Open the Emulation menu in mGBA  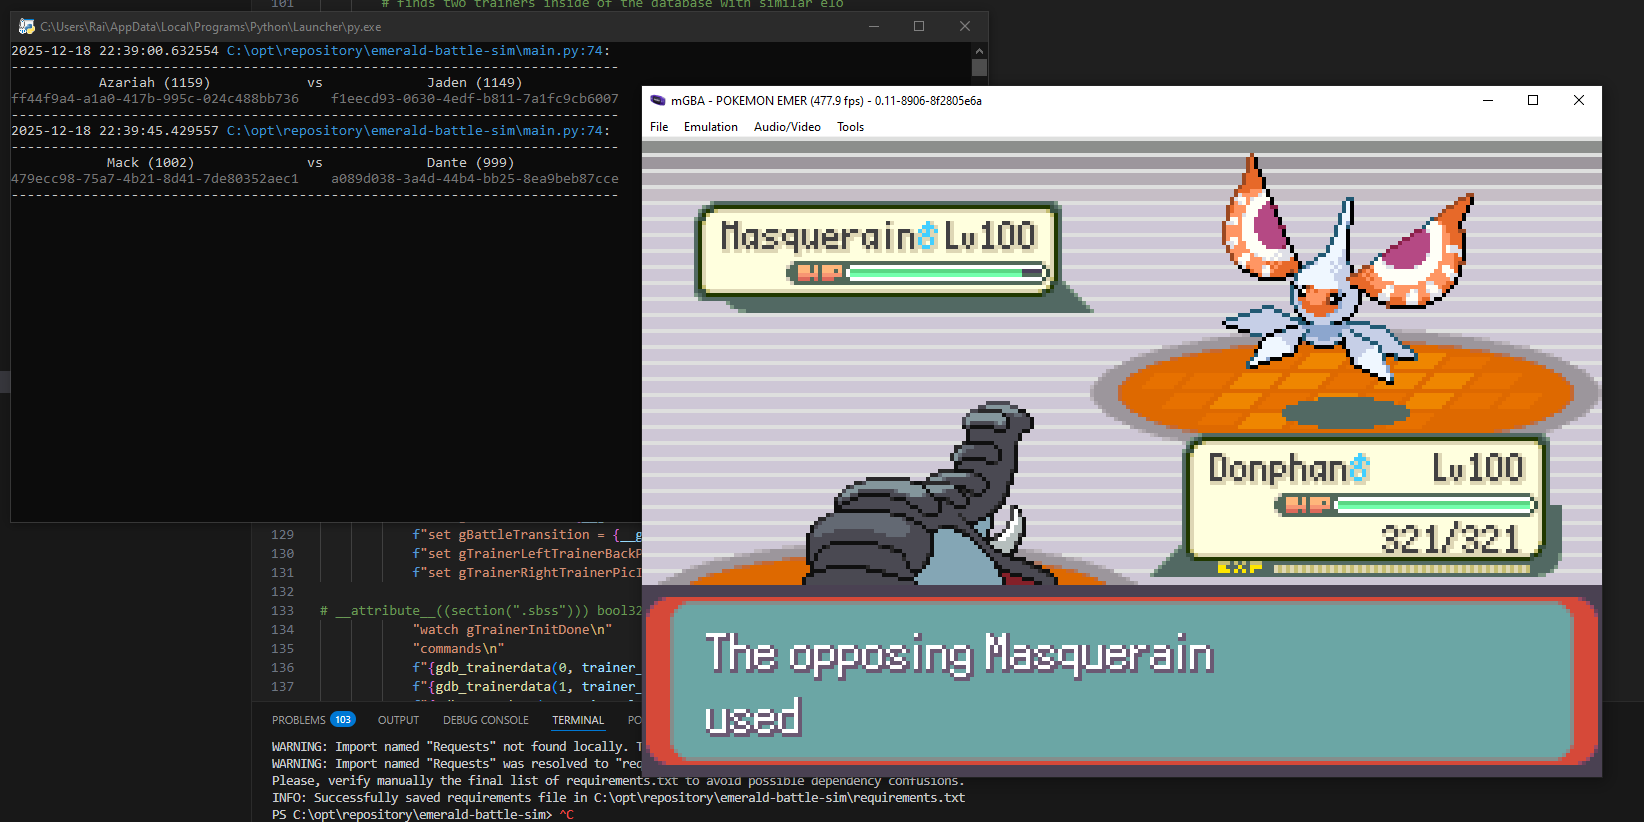tap(711, 127)
